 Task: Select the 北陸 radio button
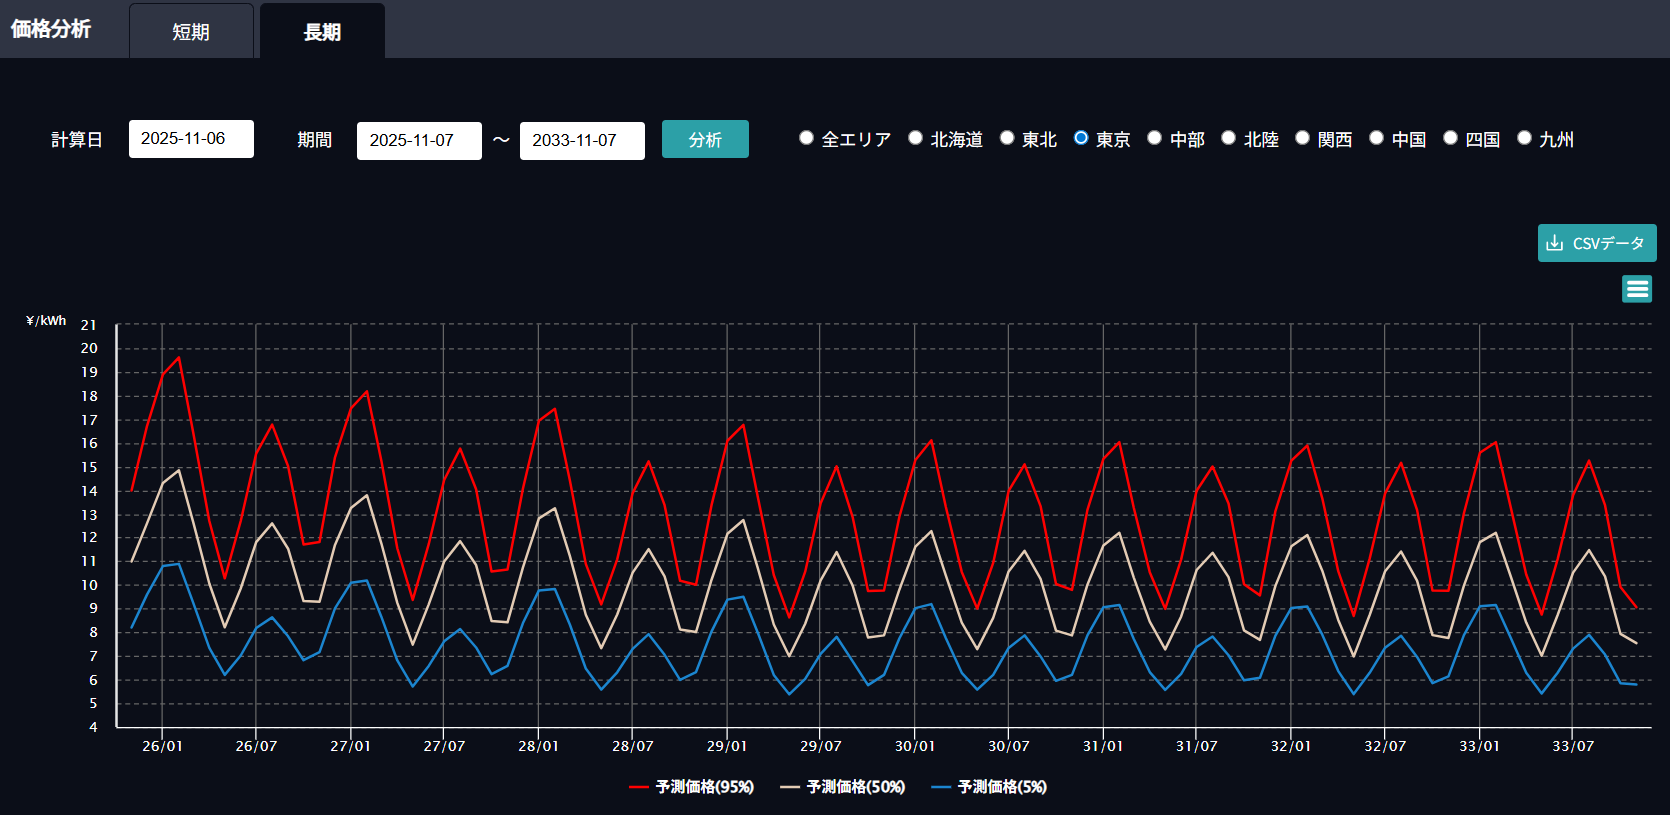pos(1228,138)
